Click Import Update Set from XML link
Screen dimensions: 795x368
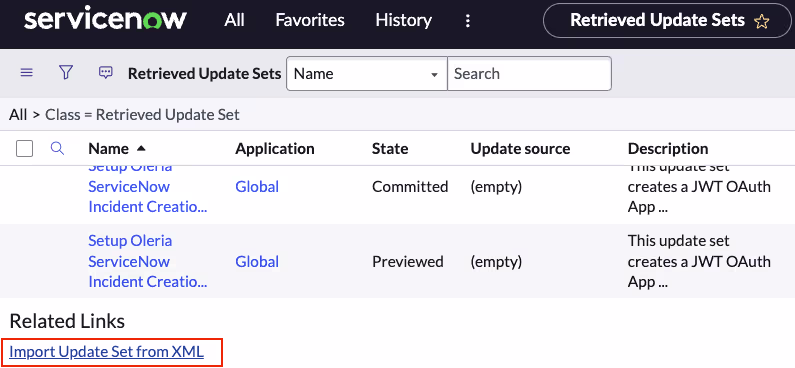click(x=106, y=351)
